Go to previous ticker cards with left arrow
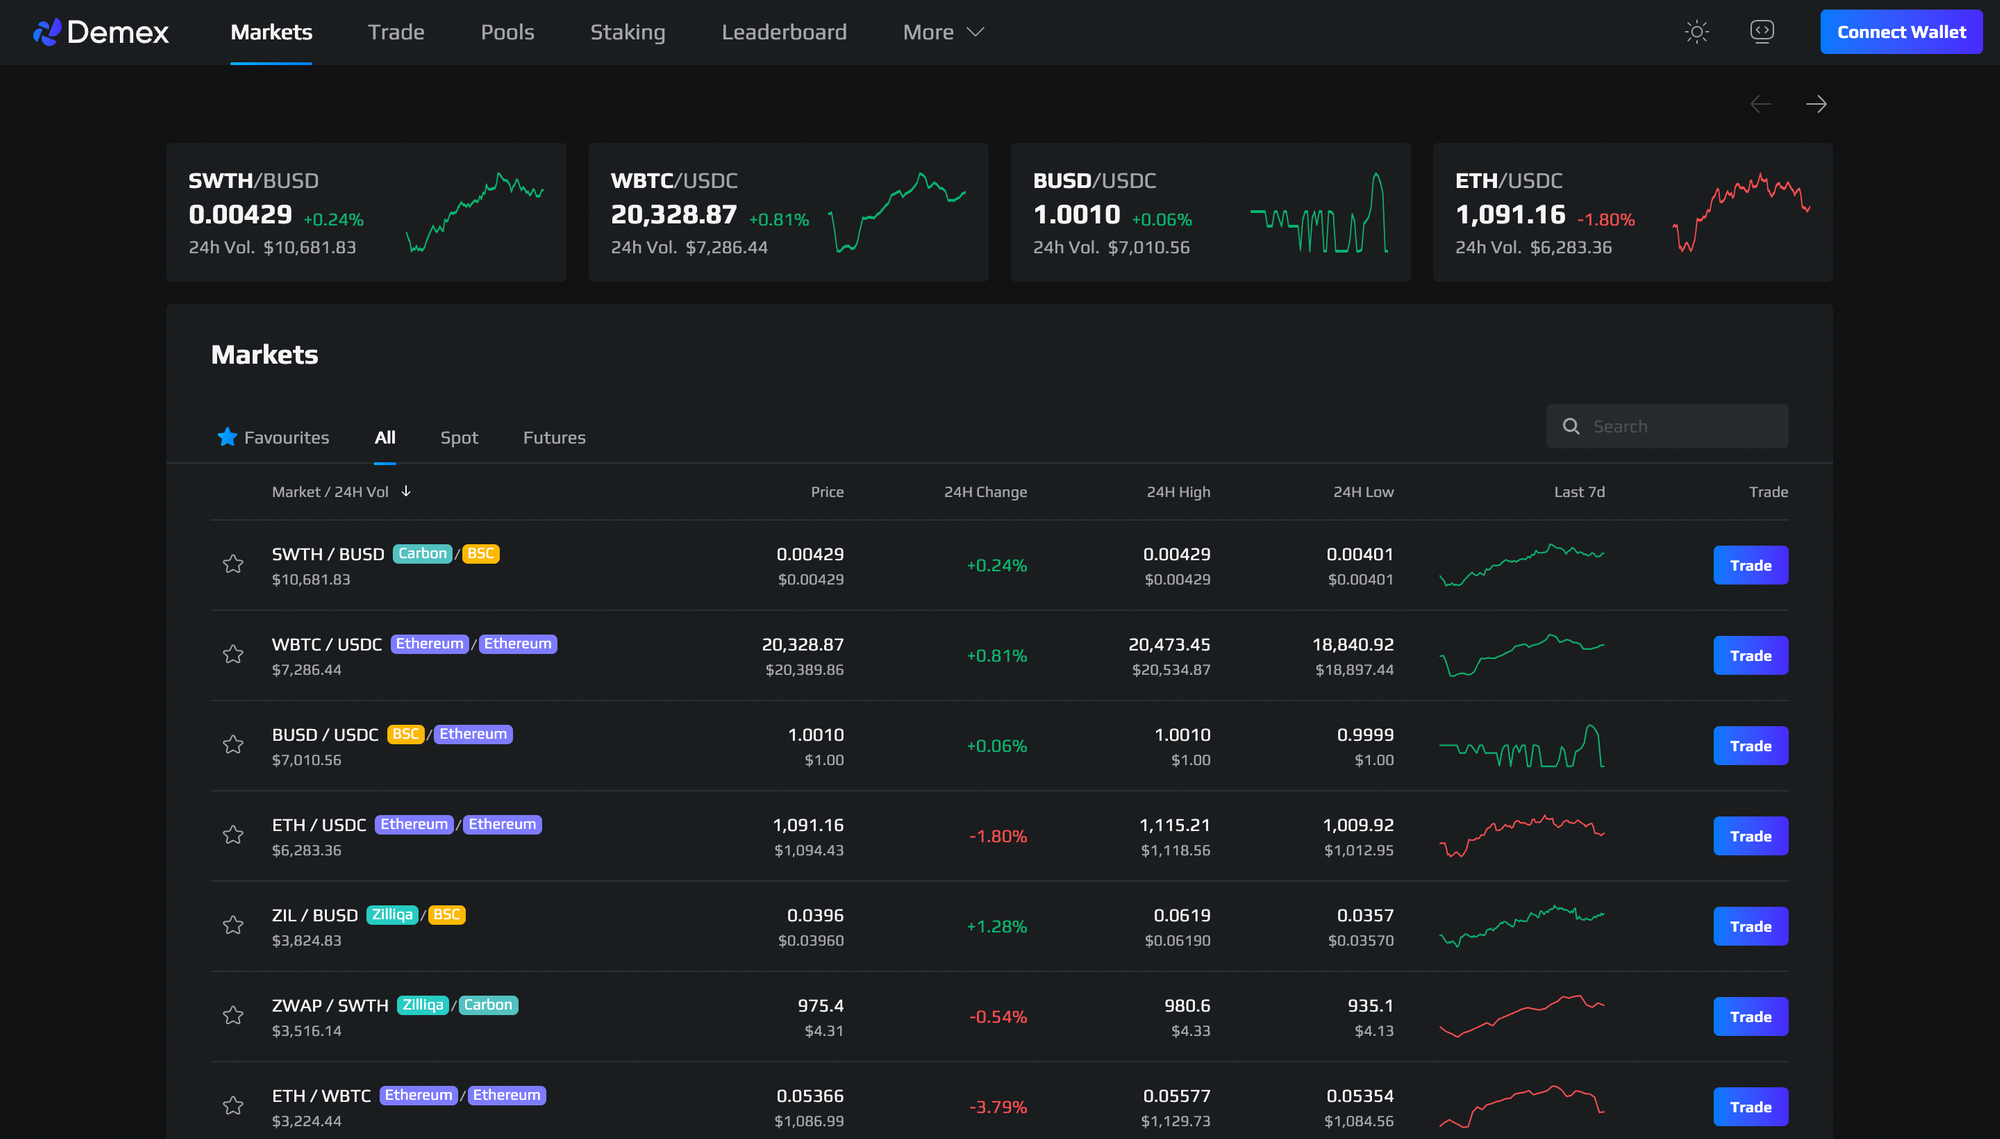 click(1761, 104)
